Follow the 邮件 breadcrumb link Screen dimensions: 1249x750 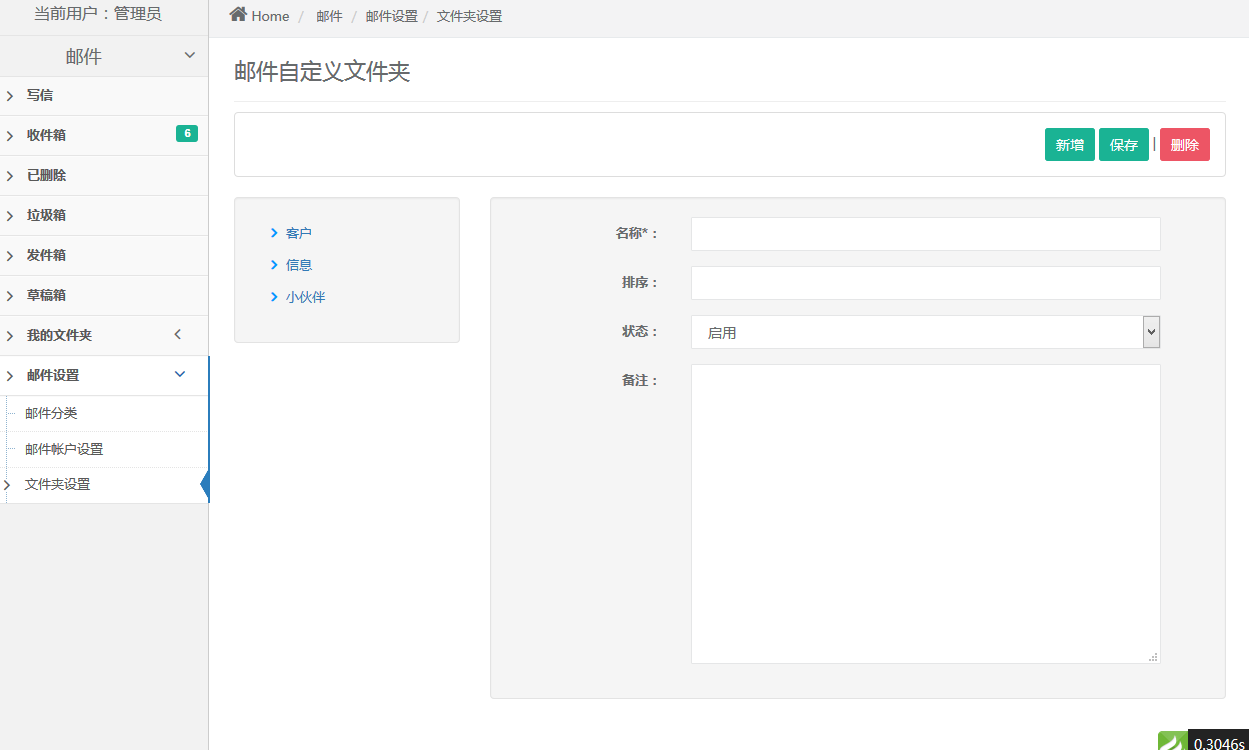(329, 16)
